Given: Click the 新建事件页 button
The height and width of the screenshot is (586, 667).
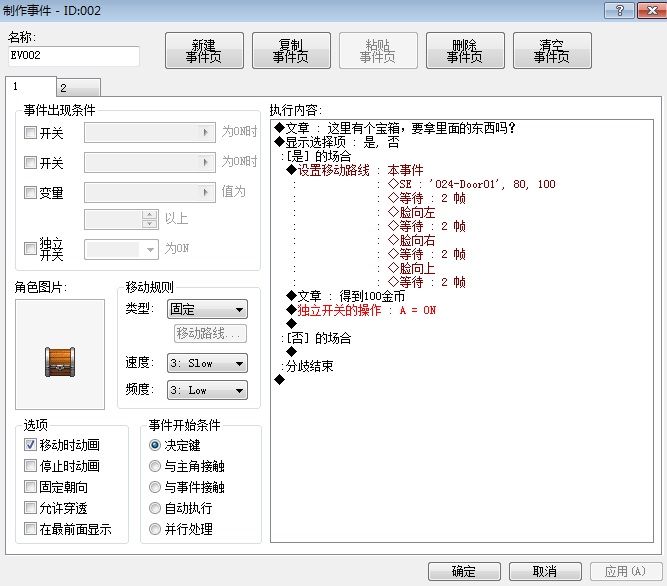Looking at the screenshot, I should pyautogui.click(x=204, y=51).
